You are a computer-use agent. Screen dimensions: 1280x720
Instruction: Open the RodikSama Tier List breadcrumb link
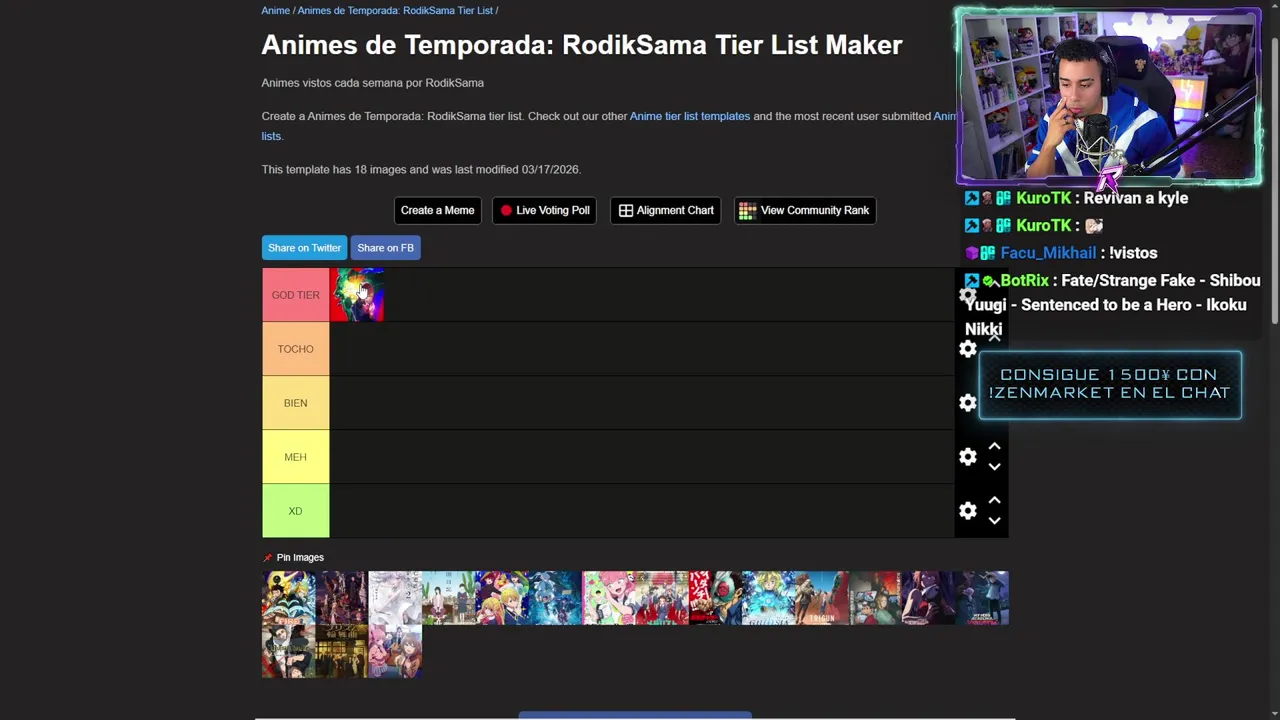[x=395, y=10]
